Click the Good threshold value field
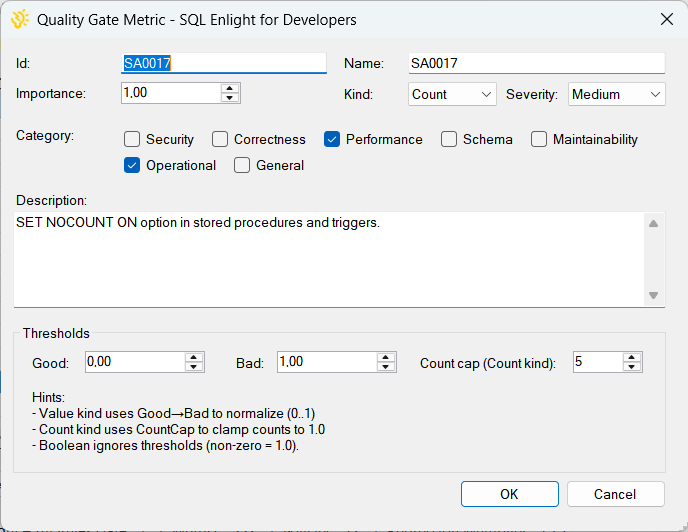 135,362
